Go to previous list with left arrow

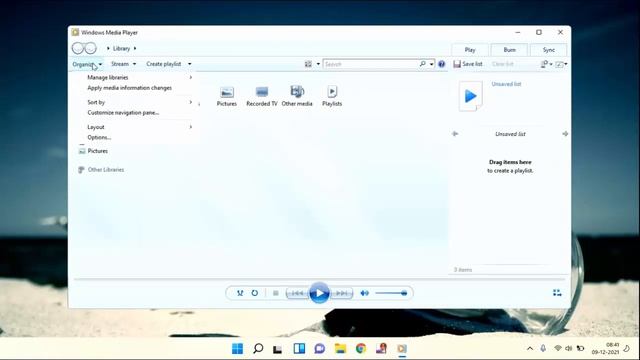455,134
